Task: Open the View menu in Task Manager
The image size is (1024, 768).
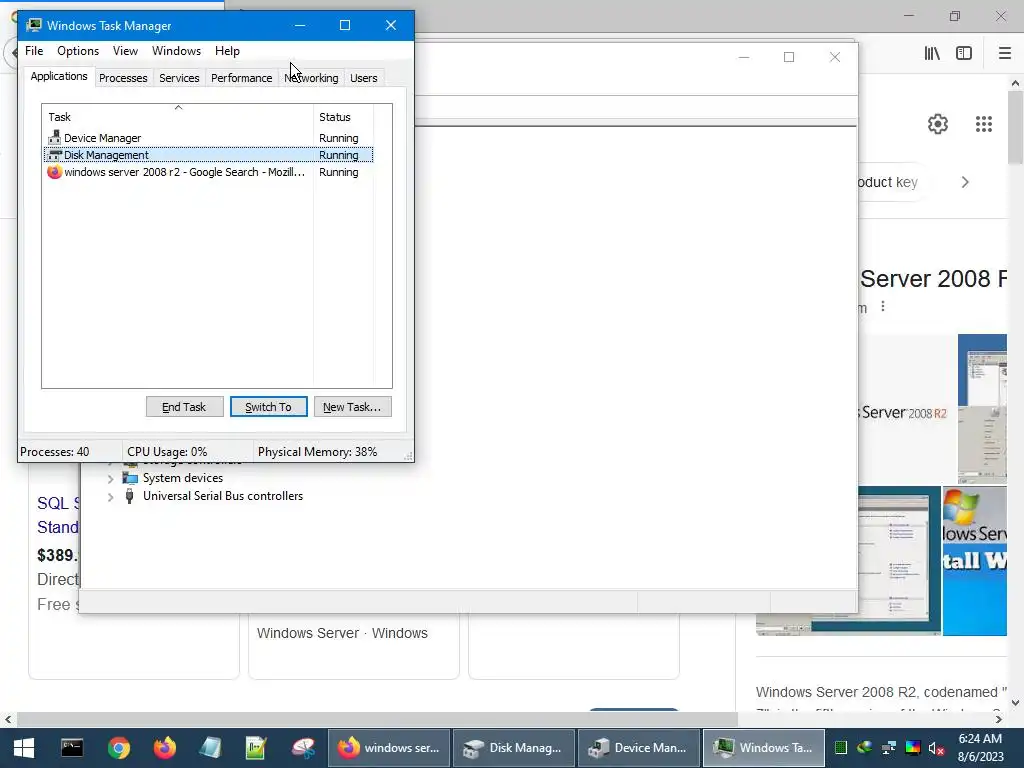Action: (125, 51)
